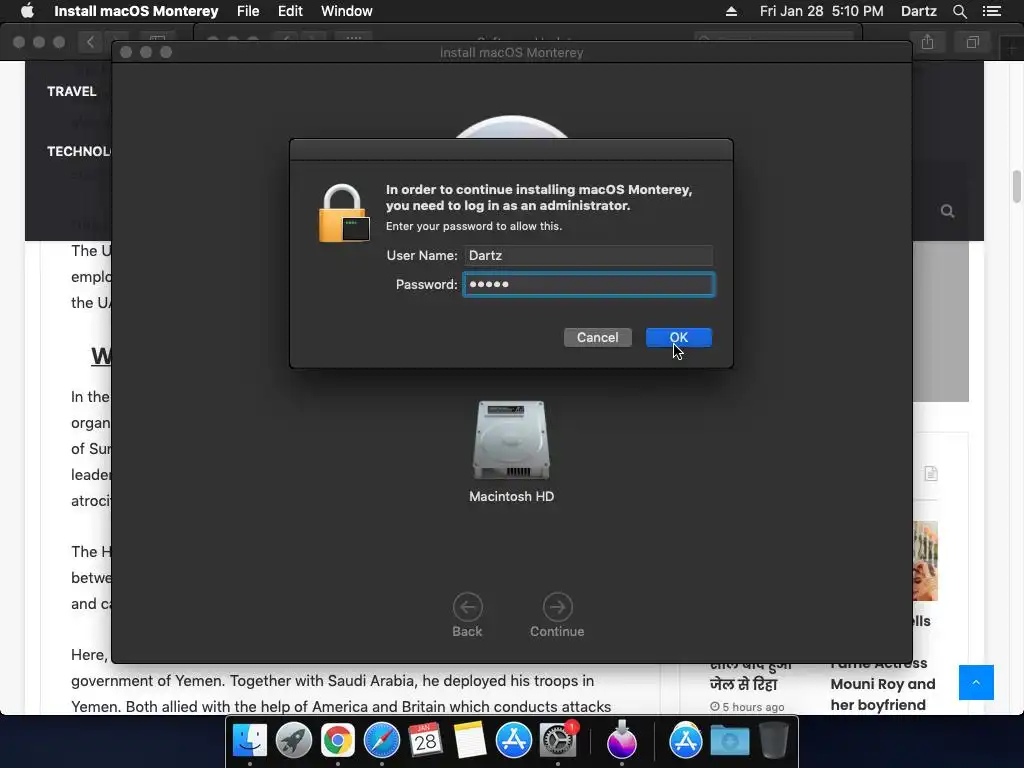Select the Macintosh HD disk icon
Screen dimensions: 1024x768
511,440
